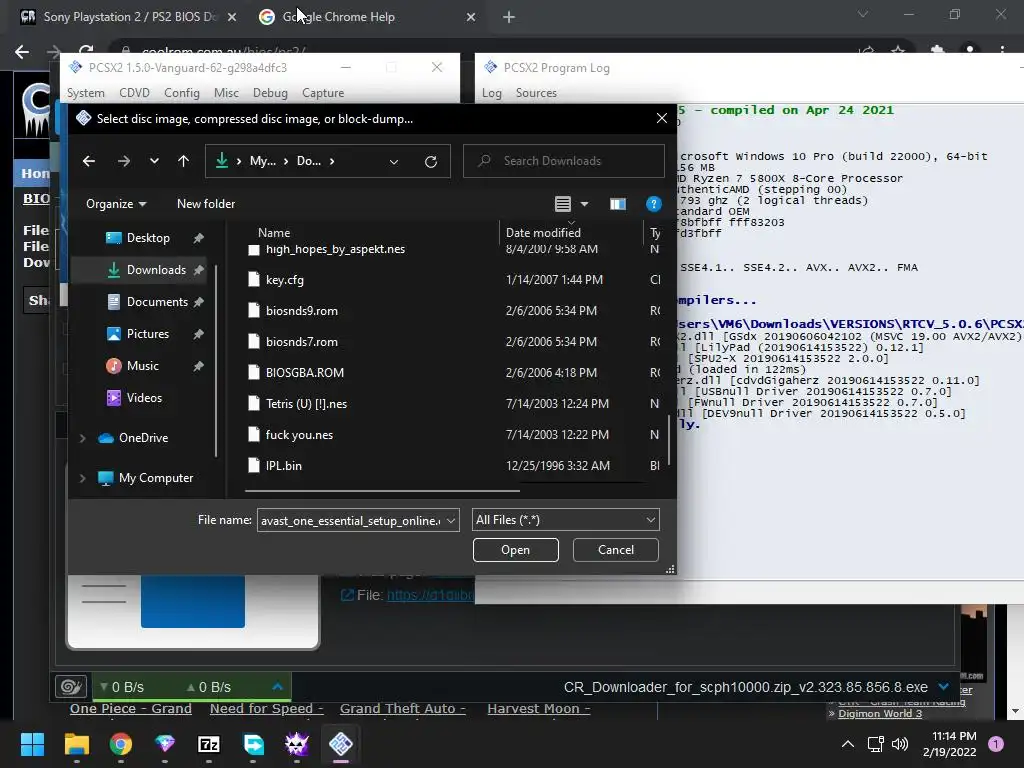The width and height of the screenshot is (1024, 768).
Task: Sort files by Date modified column
Action: pyautogui.click(x=543, y=232)
